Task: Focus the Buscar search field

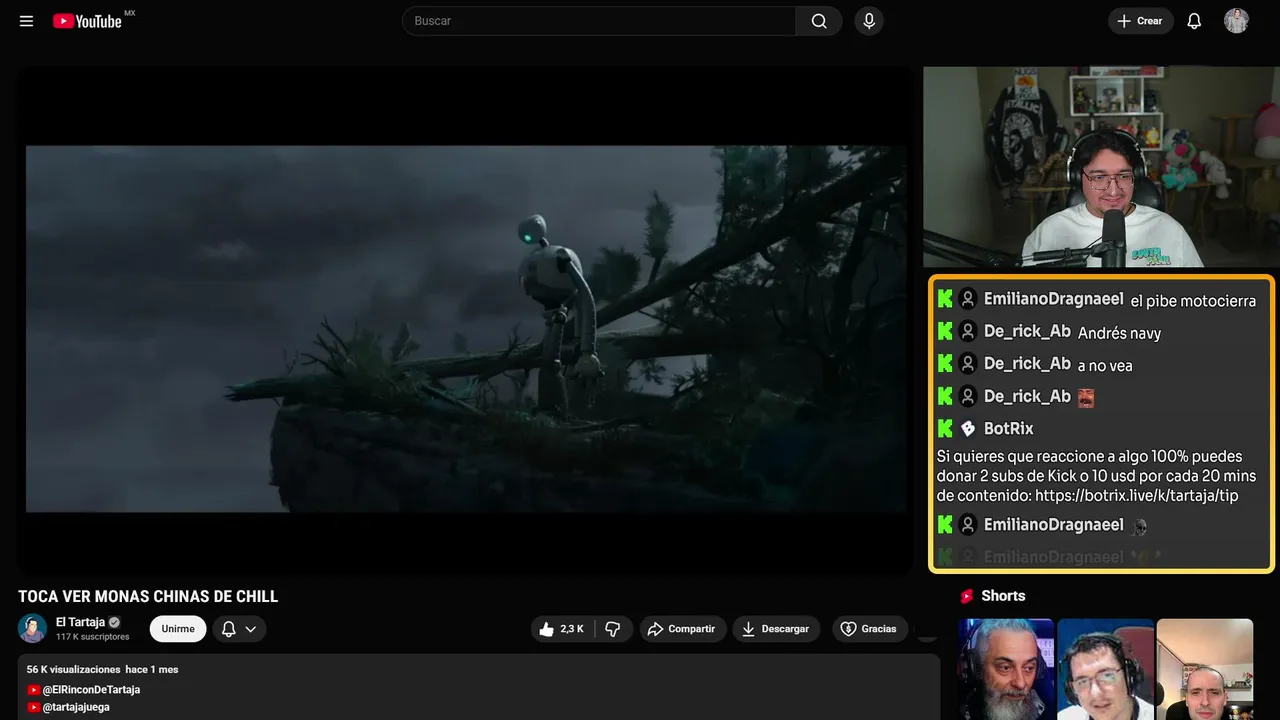Action: pos(599,21)
